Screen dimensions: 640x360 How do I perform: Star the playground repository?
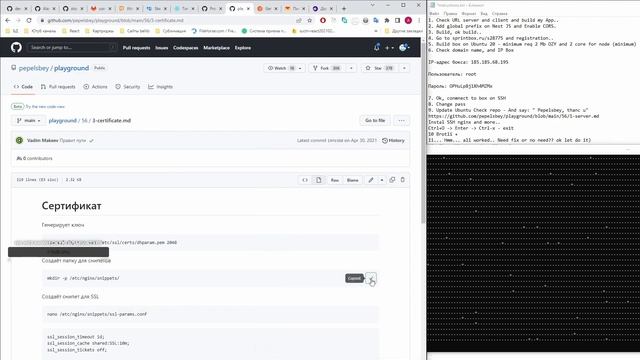[380, 68]
